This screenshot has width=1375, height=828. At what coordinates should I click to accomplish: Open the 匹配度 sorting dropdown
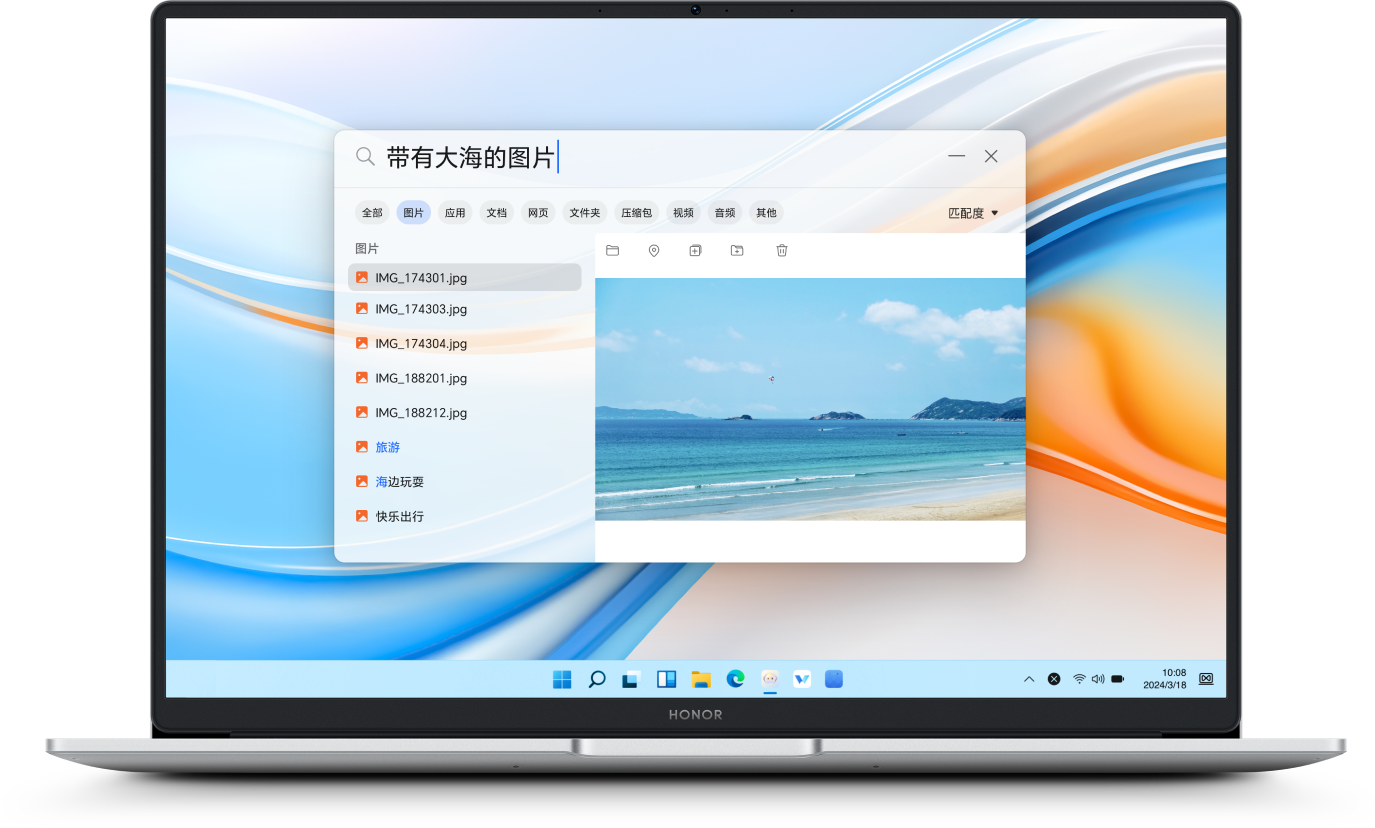pos(971,212)
